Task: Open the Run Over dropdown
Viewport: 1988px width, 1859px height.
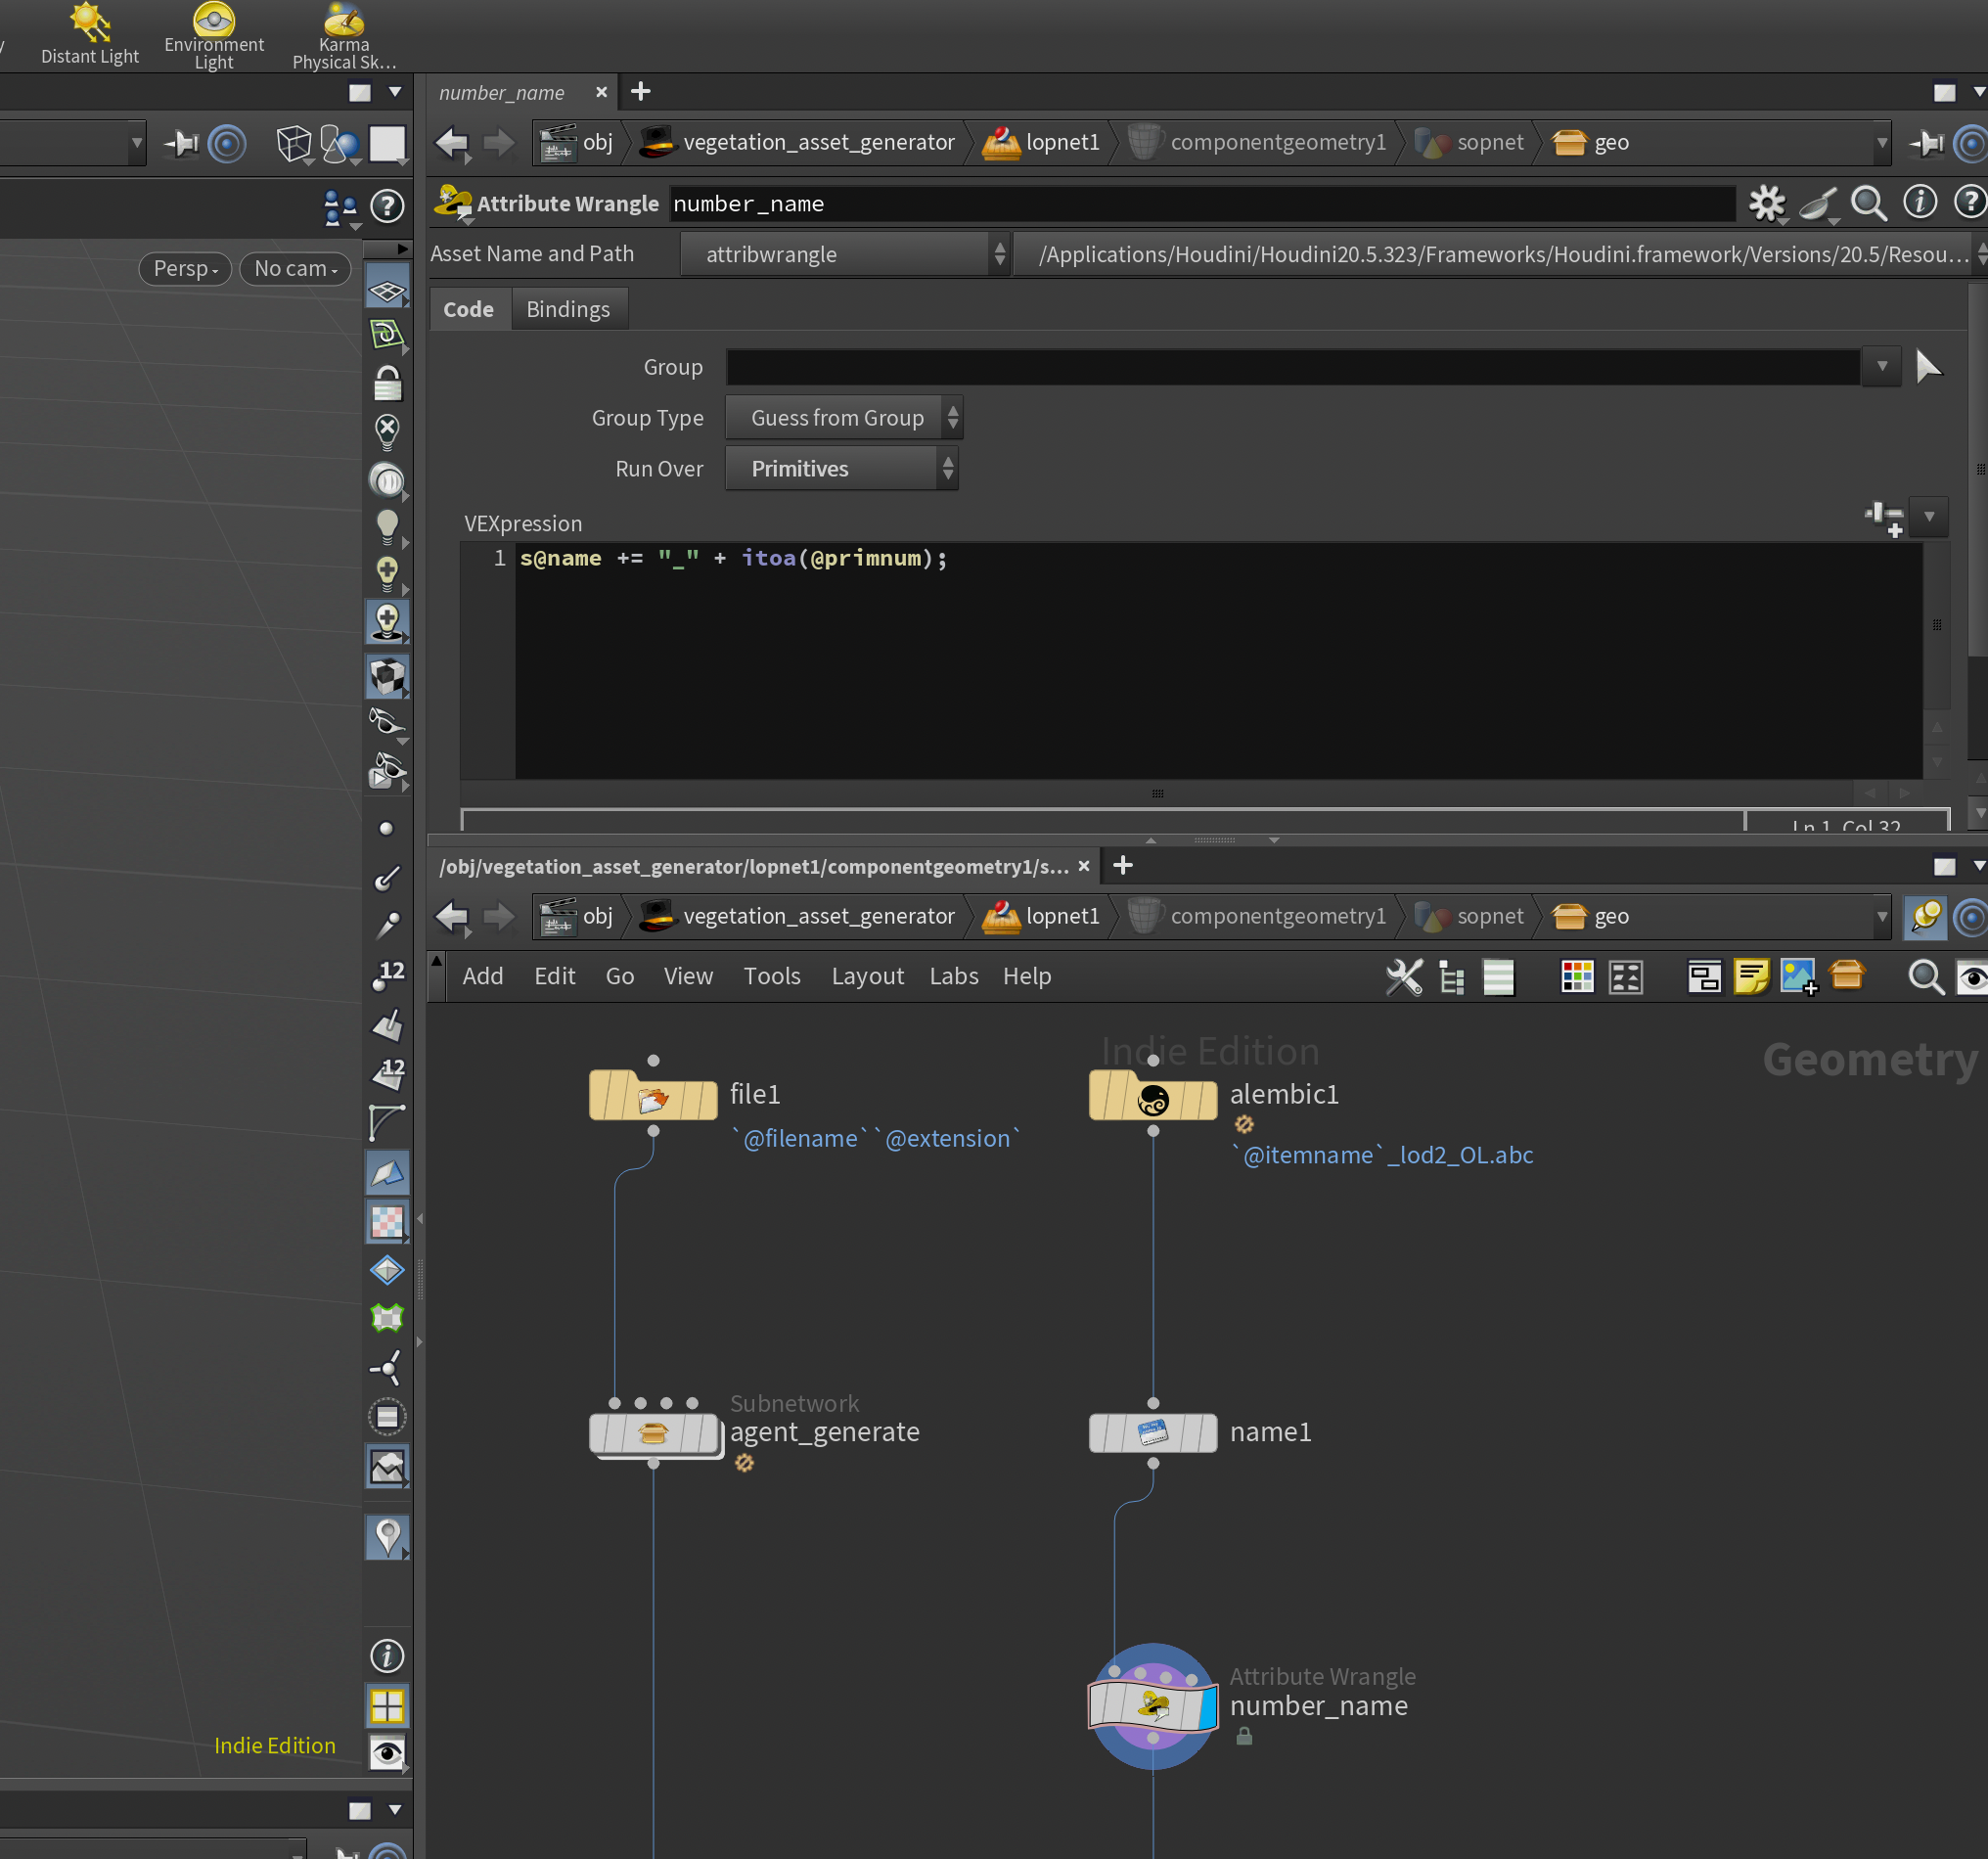Action: click(x=841, y=469)
